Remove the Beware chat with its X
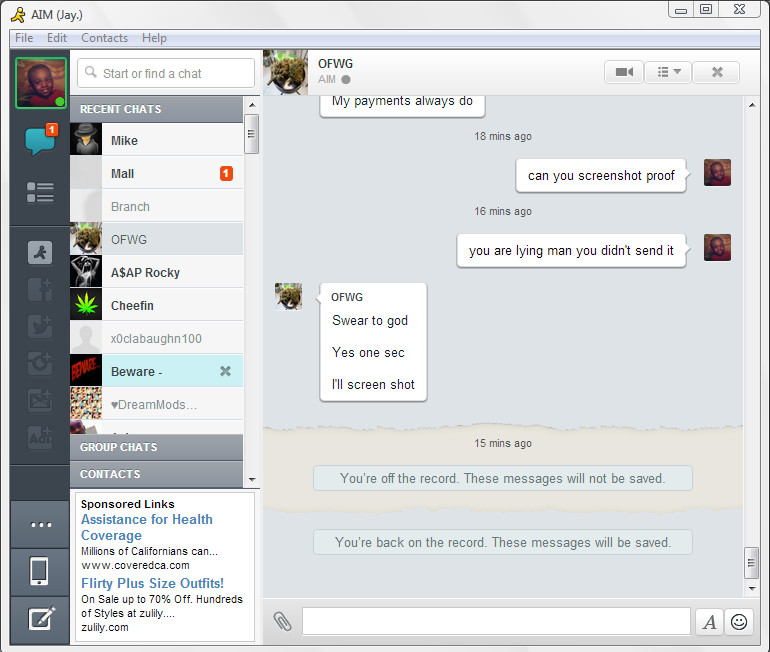 click(x=225, y=371)
